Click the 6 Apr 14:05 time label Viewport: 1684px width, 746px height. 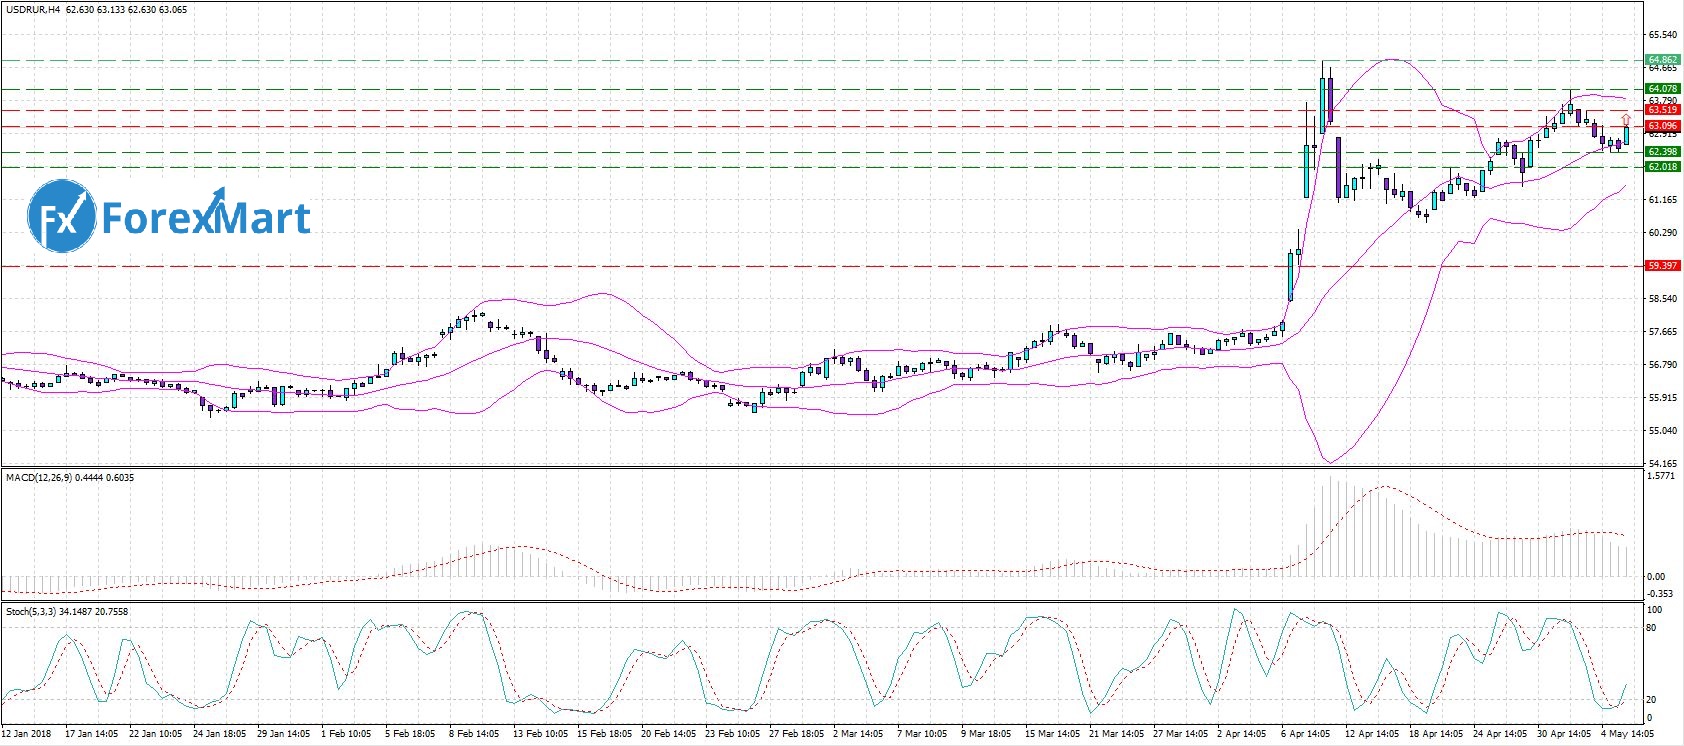point(1306,734)
